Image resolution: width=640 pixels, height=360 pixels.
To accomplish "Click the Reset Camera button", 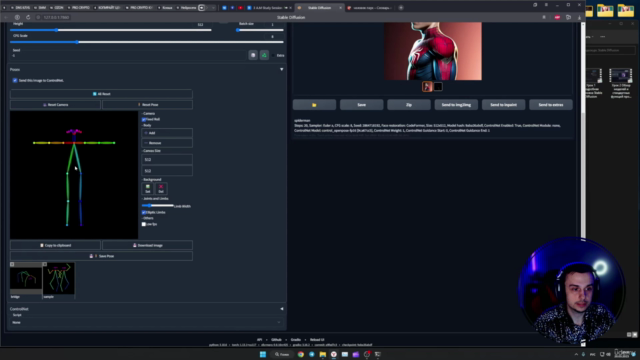I will [x=55, y=105].
